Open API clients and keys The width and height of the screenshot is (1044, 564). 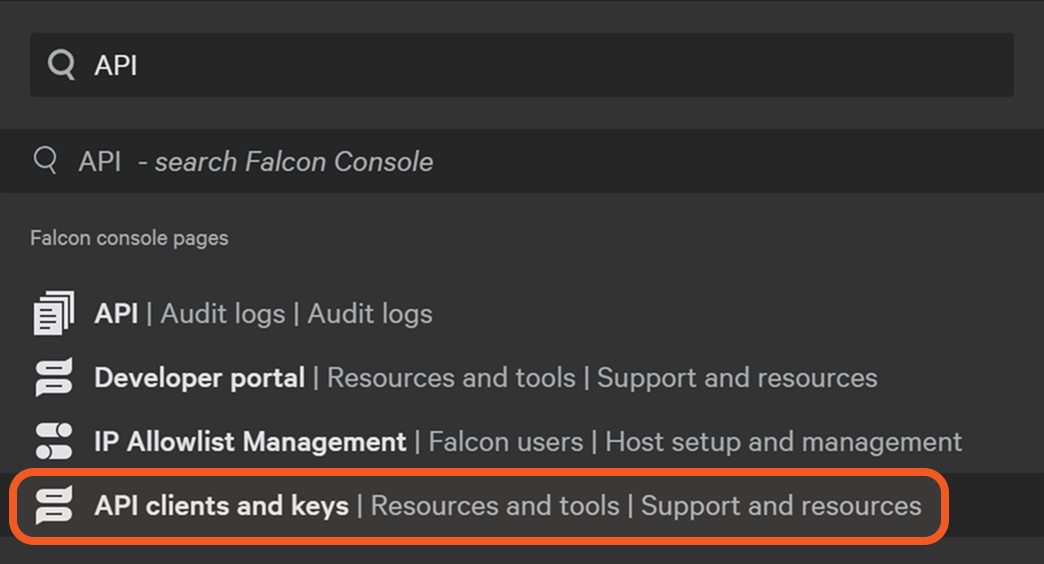[221, 505]
